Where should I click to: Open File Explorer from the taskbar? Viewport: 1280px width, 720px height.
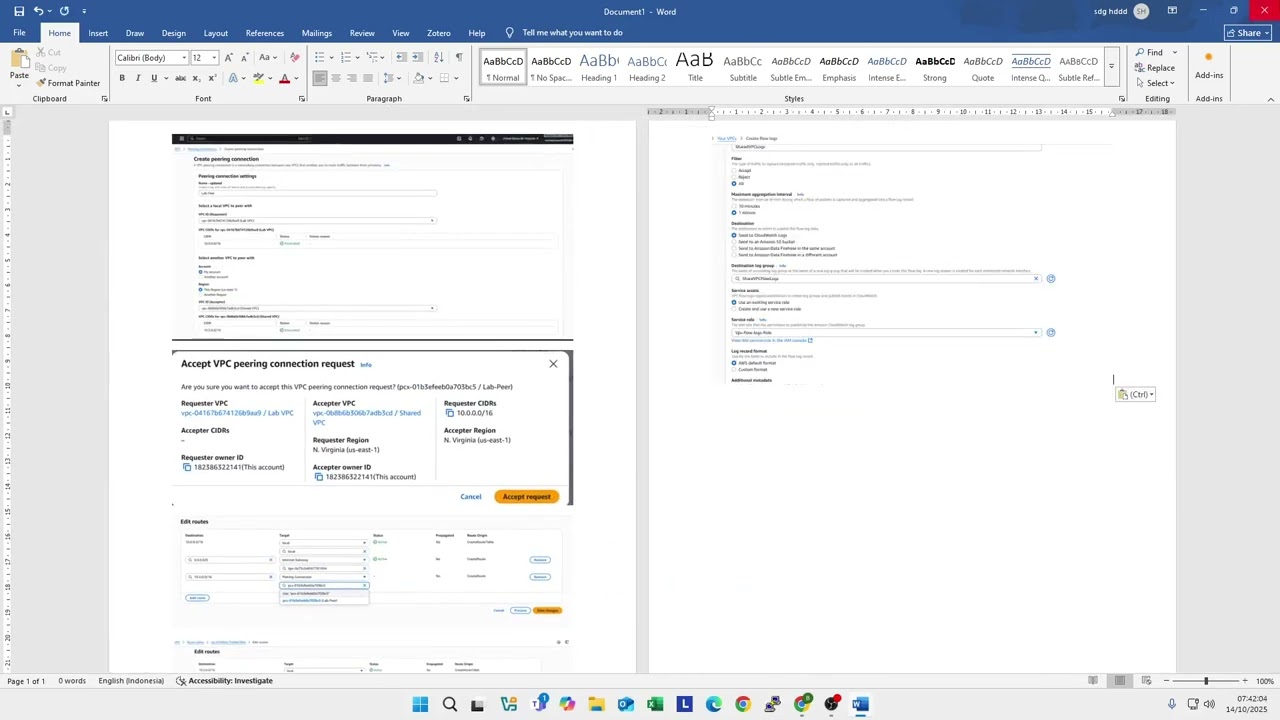pos(596,705)
